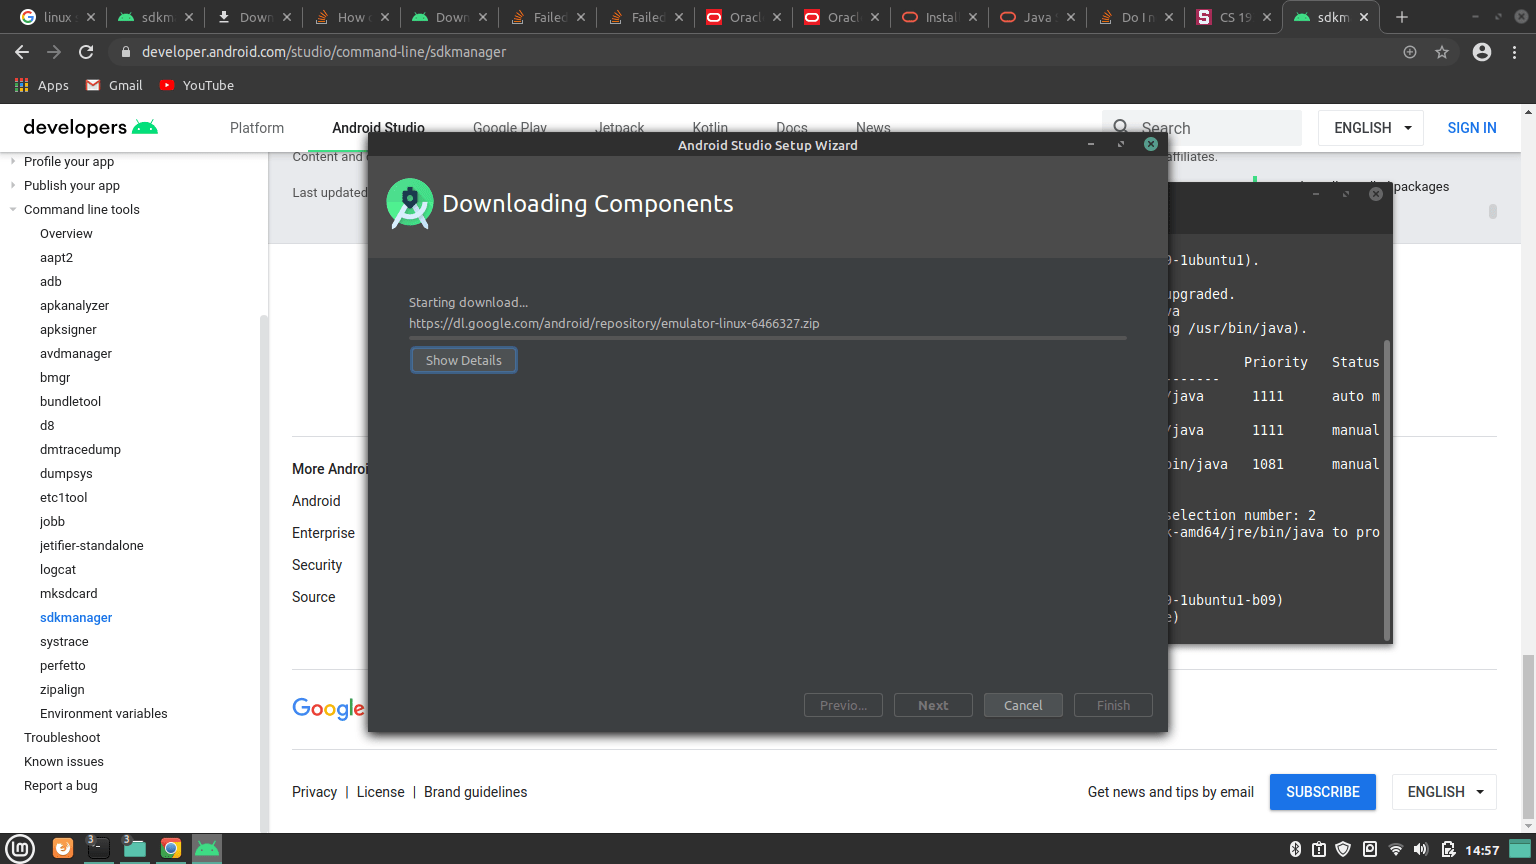Click the Show Details button
This screenshot has height=864, width=1536.
(463, 359)
